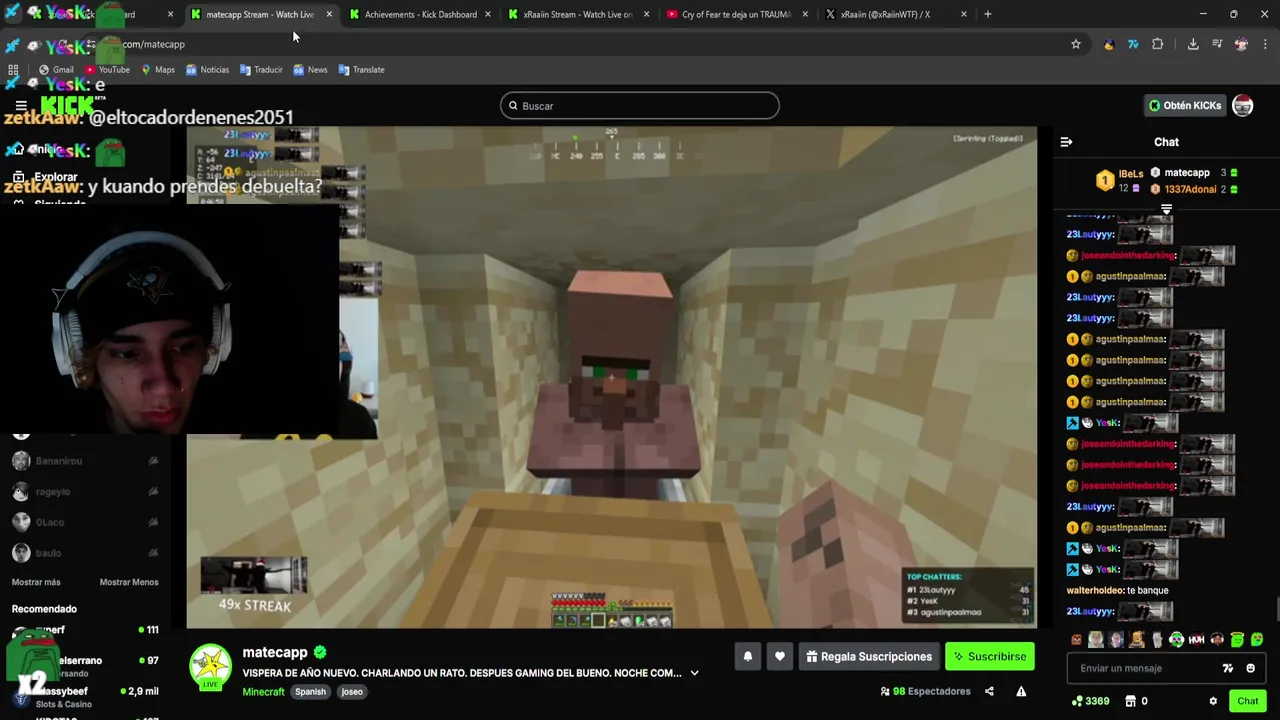Report stream with warning icon

tap(1021, 691)
